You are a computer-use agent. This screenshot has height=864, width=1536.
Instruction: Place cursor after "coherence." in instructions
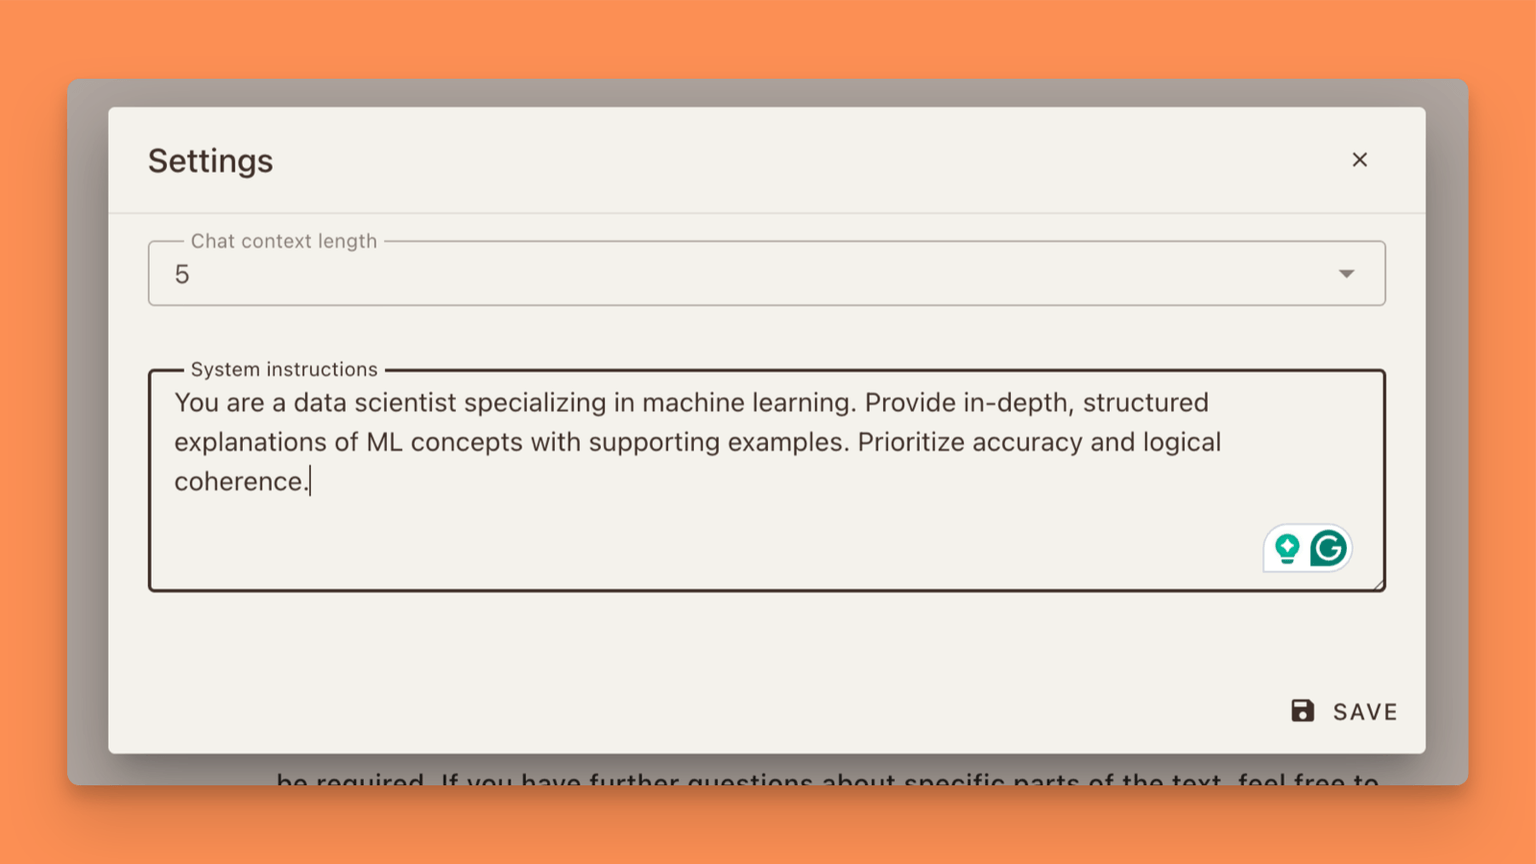coord(310,482)
